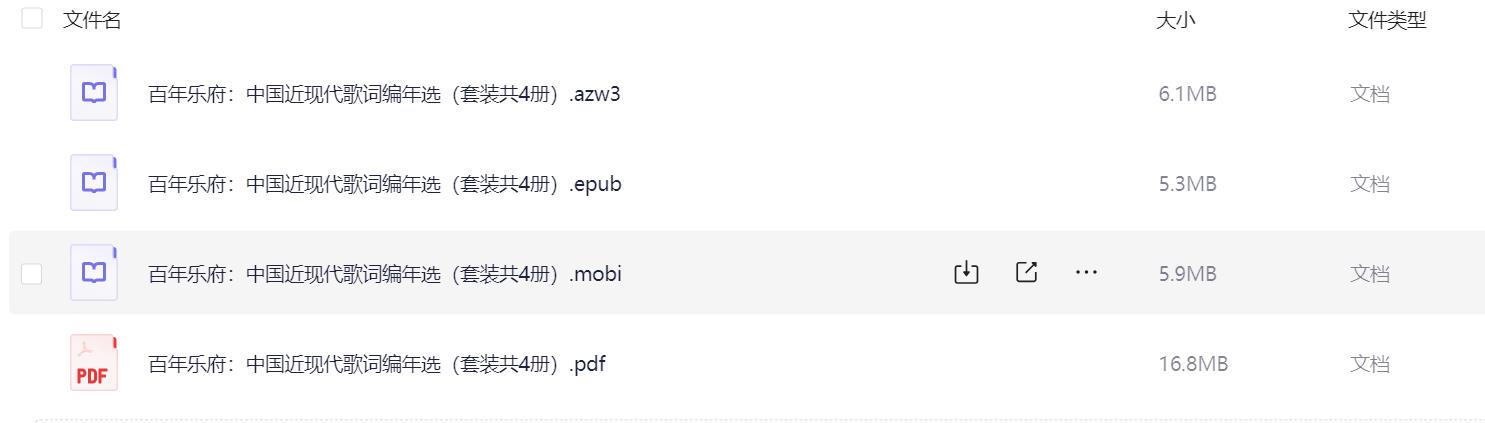Click the 5.3MB size of the .epub row

point(1187,184)
